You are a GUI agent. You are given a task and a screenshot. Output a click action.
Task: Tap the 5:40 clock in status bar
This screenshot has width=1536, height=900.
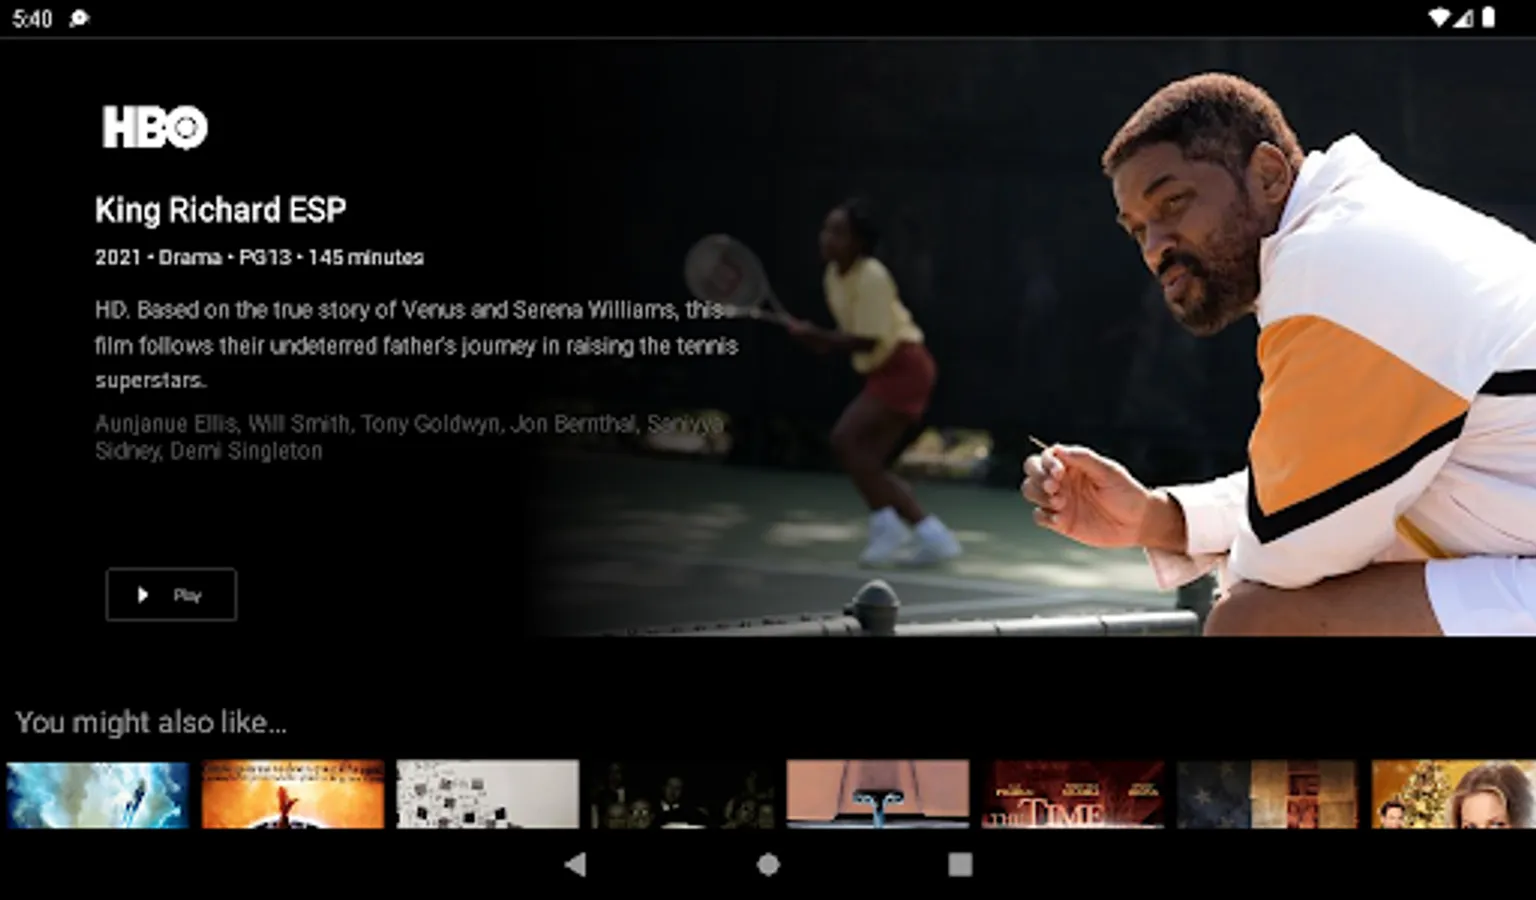[32, 19]
